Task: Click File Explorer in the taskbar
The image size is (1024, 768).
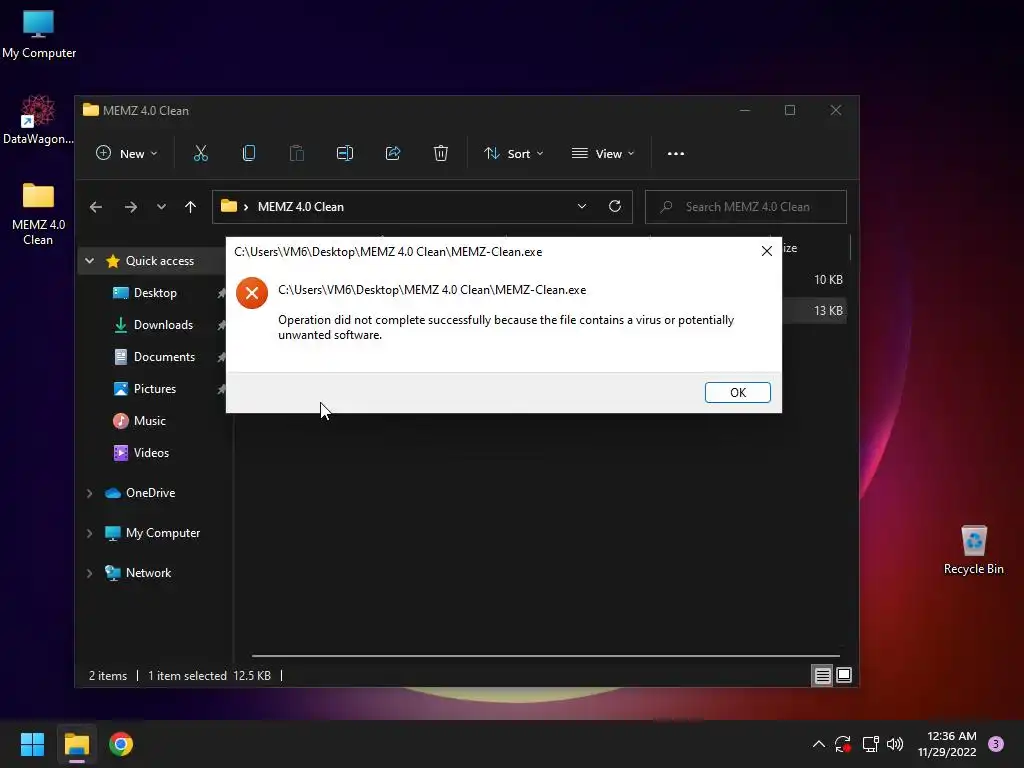Action: pos(76,744)
